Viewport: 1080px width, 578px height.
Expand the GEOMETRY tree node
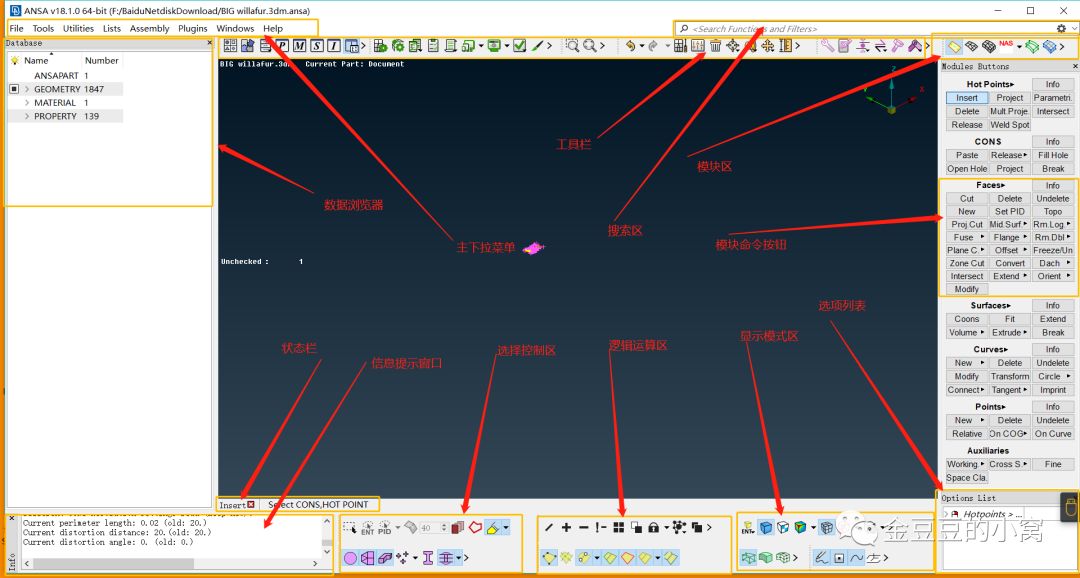(x=27, y=89)
